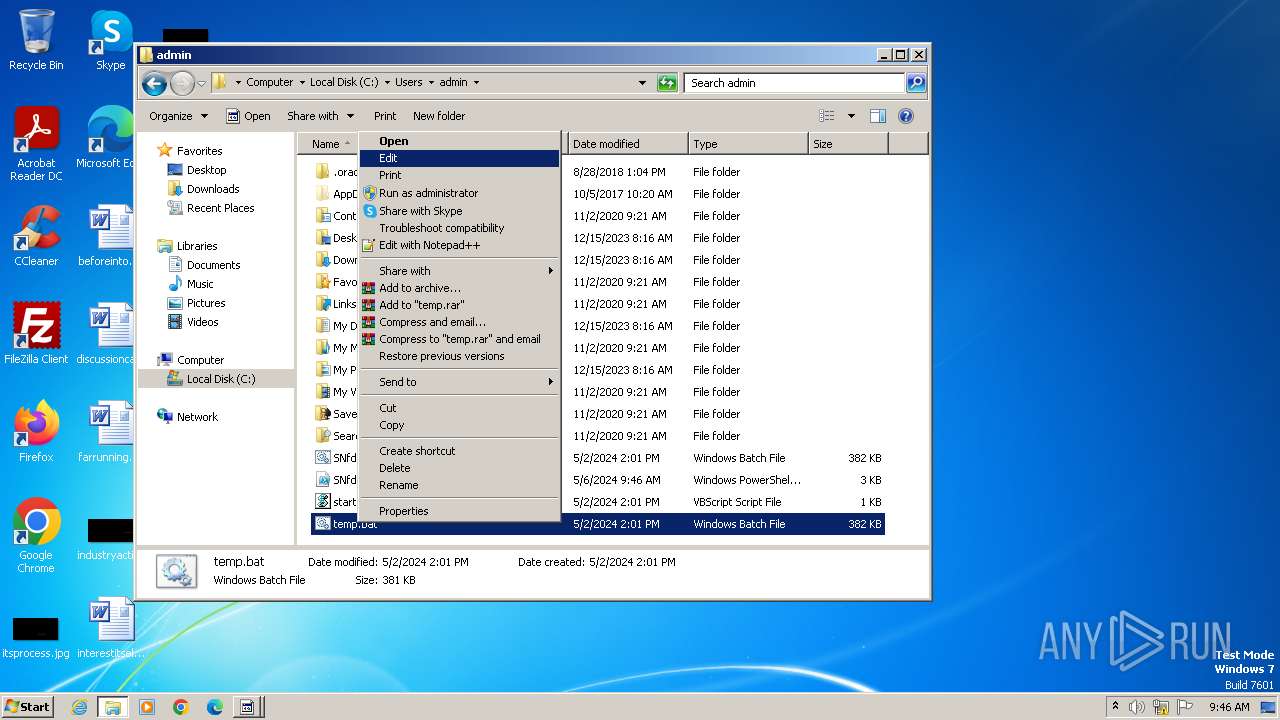Choose Add to "temp.rar"
Screen dimensions: 1280x720
click(460, 305)
